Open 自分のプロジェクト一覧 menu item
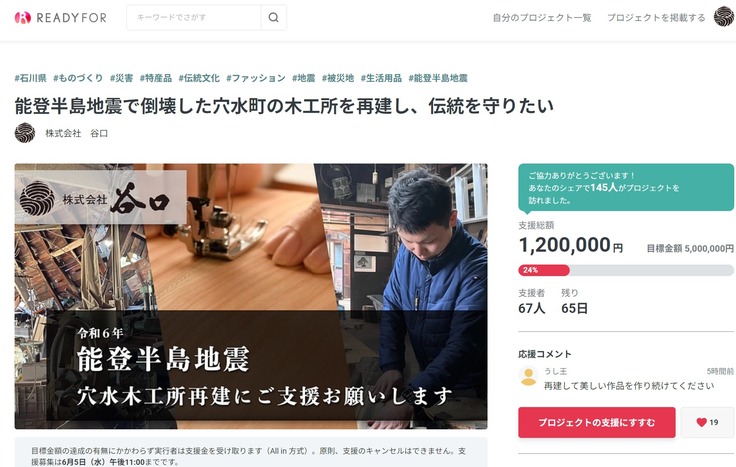 [542, 18]
